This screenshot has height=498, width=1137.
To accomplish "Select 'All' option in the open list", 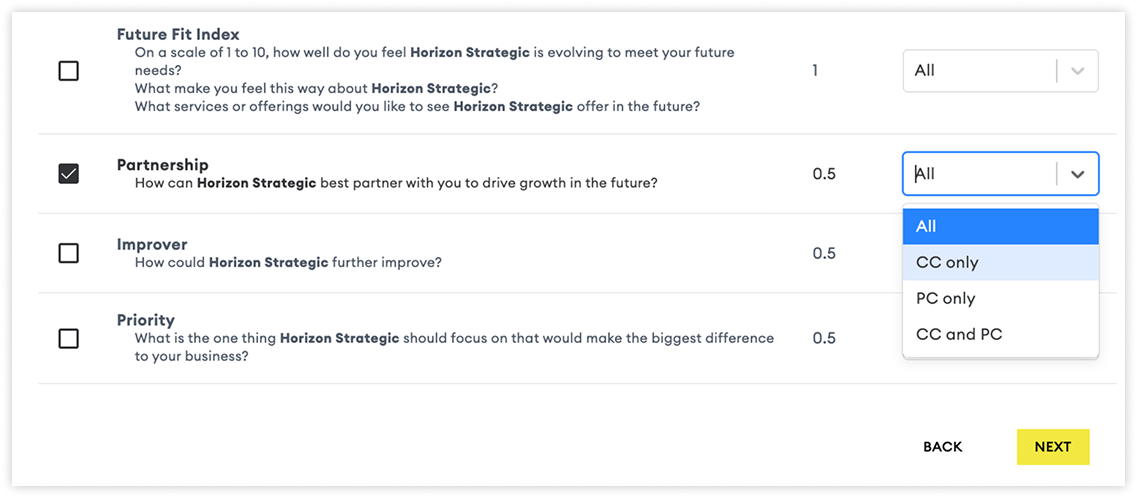I will coord(1000,226).
